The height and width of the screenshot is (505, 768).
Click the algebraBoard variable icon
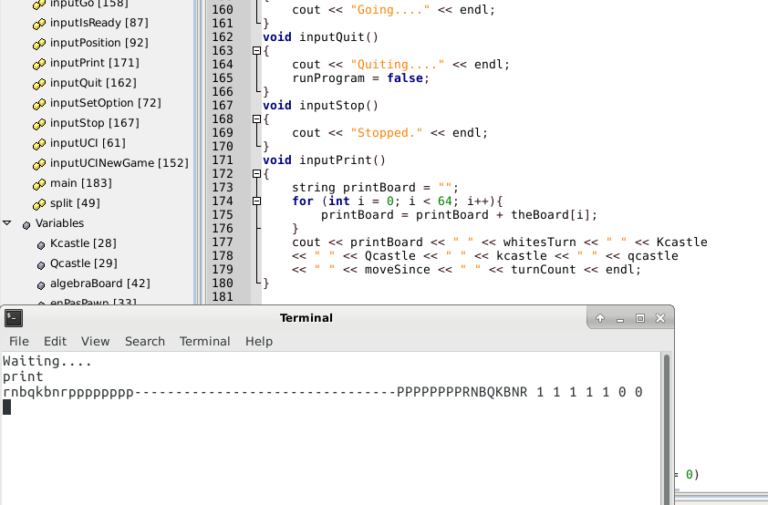(40, 284)
